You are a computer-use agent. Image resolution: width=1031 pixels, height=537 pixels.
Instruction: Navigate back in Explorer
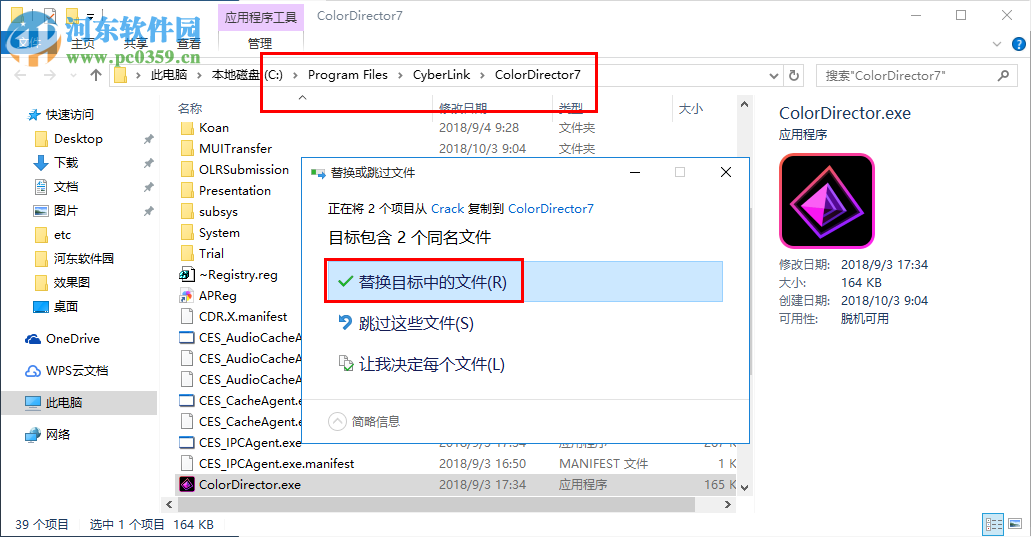pyautogui.click(x=20, y=75)
